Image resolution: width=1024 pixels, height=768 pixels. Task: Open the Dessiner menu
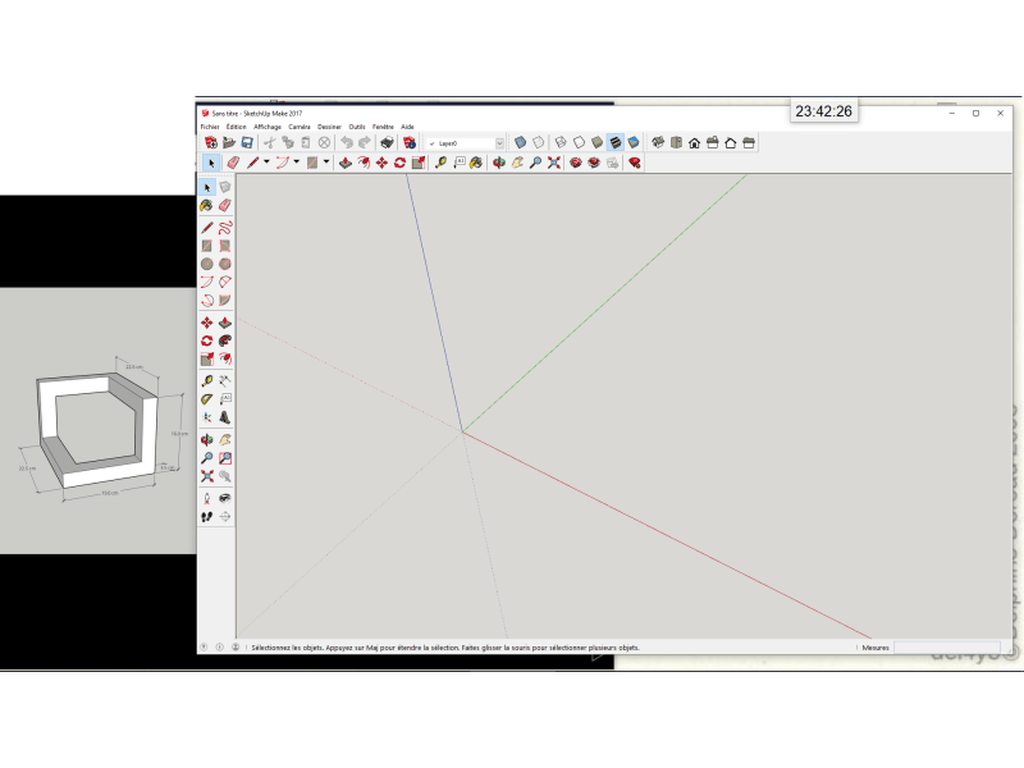coord(329,127)
